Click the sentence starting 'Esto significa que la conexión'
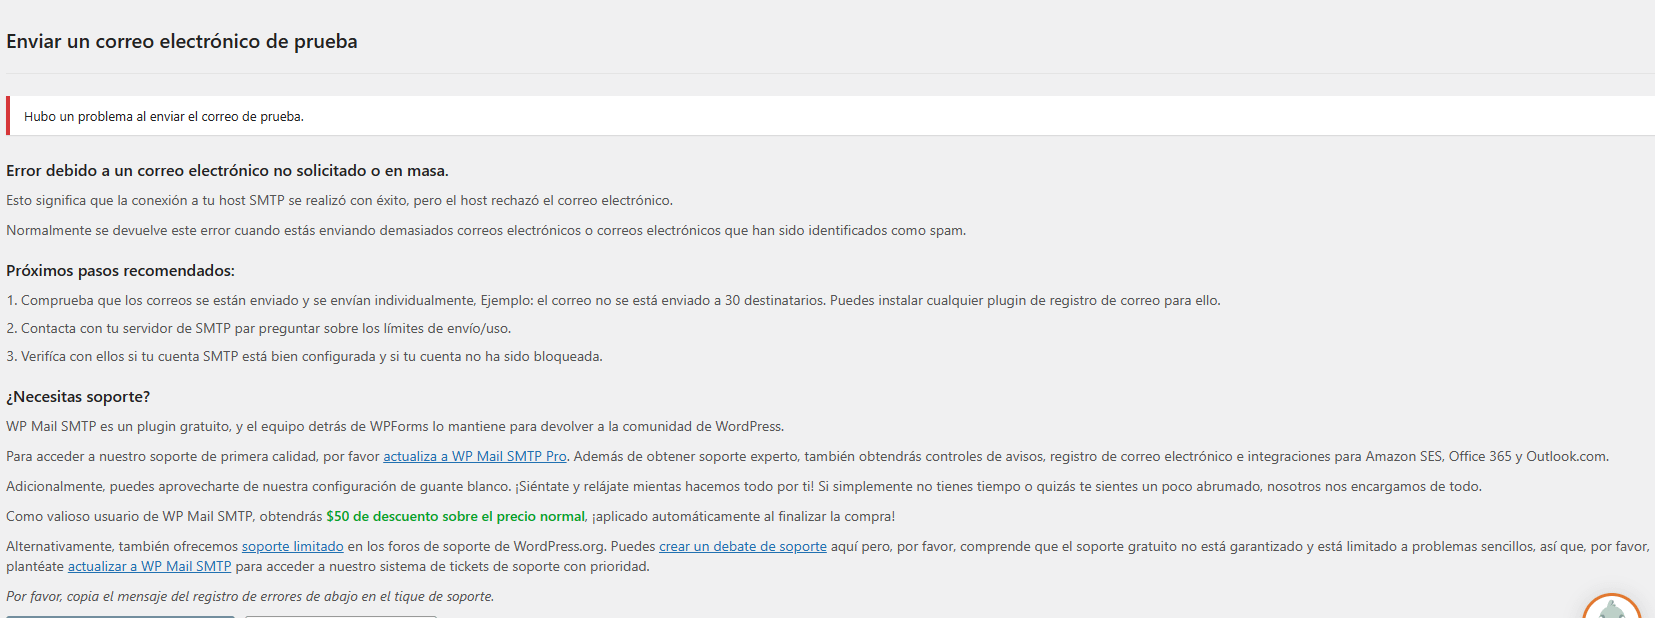This screenshot has height=618, width=1655. coord(340,200)
